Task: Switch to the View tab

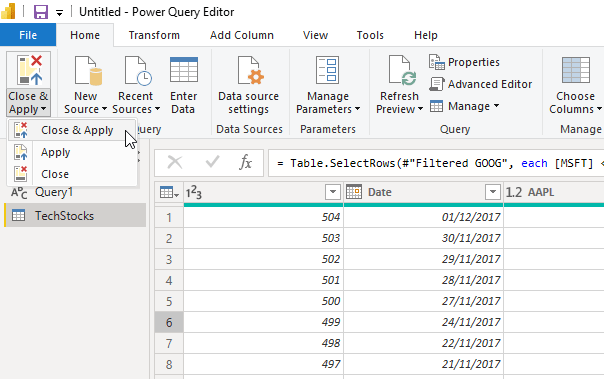Action: pyautogui.click(x=315, y=35)
